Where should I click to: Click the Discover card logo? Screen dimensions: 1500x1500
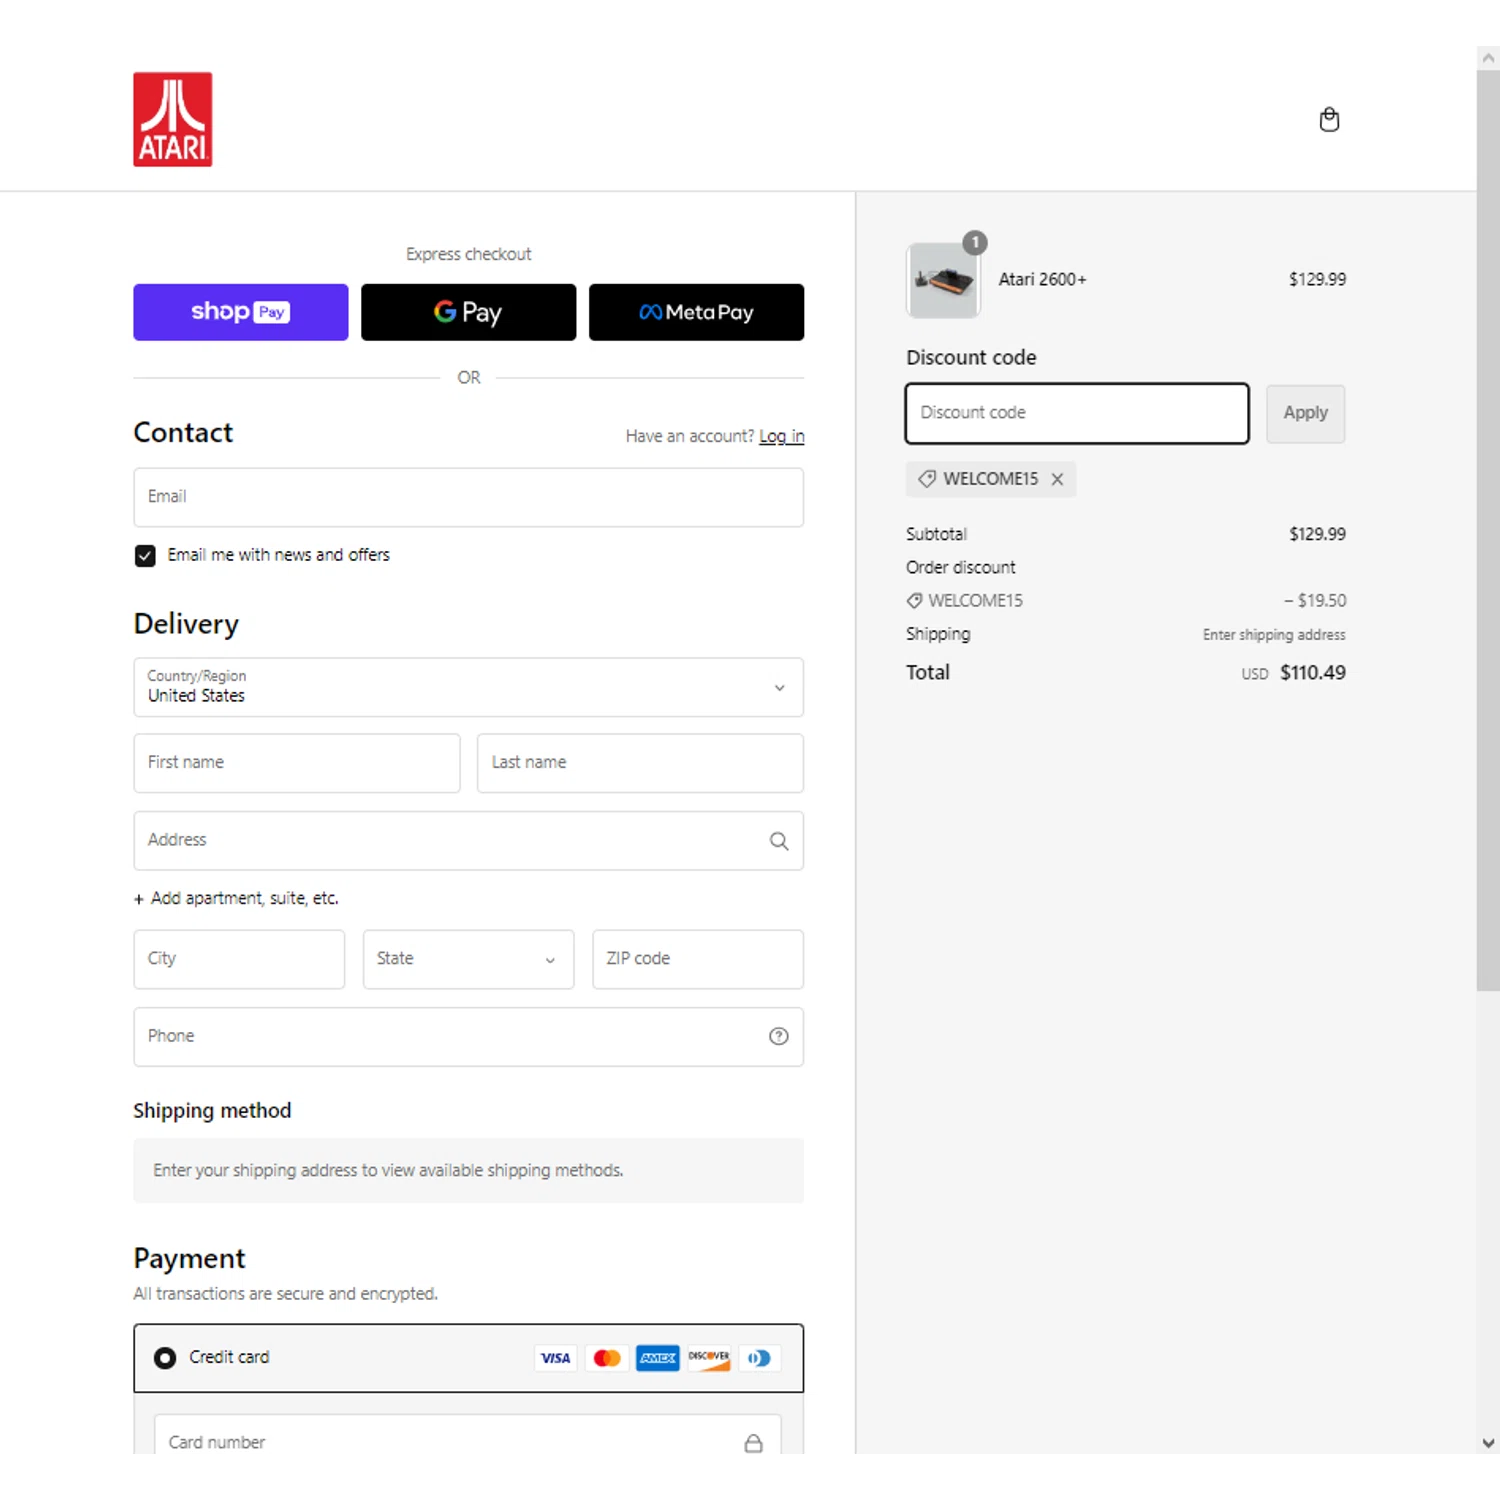point(709,1358)
